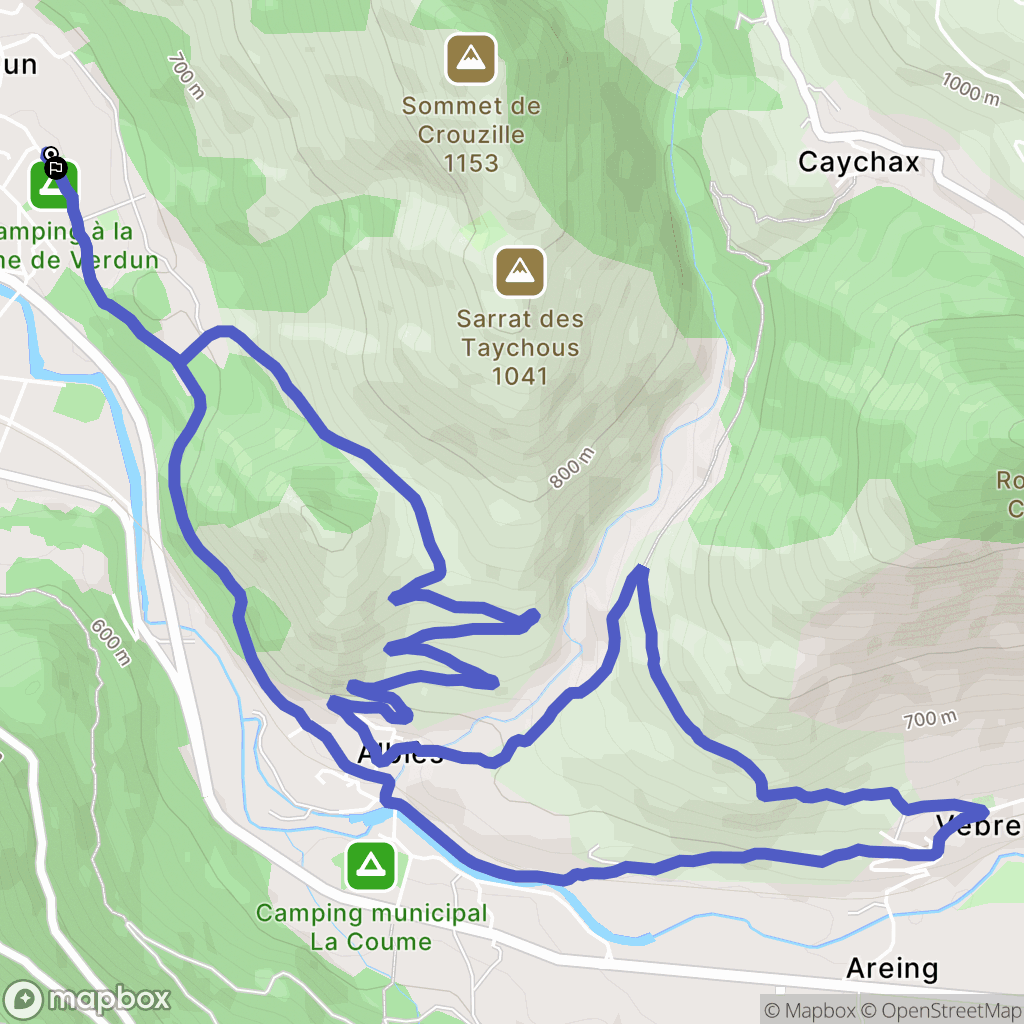
Task: Open the Mapbox logo link
Action: click(x=87, y=999)
